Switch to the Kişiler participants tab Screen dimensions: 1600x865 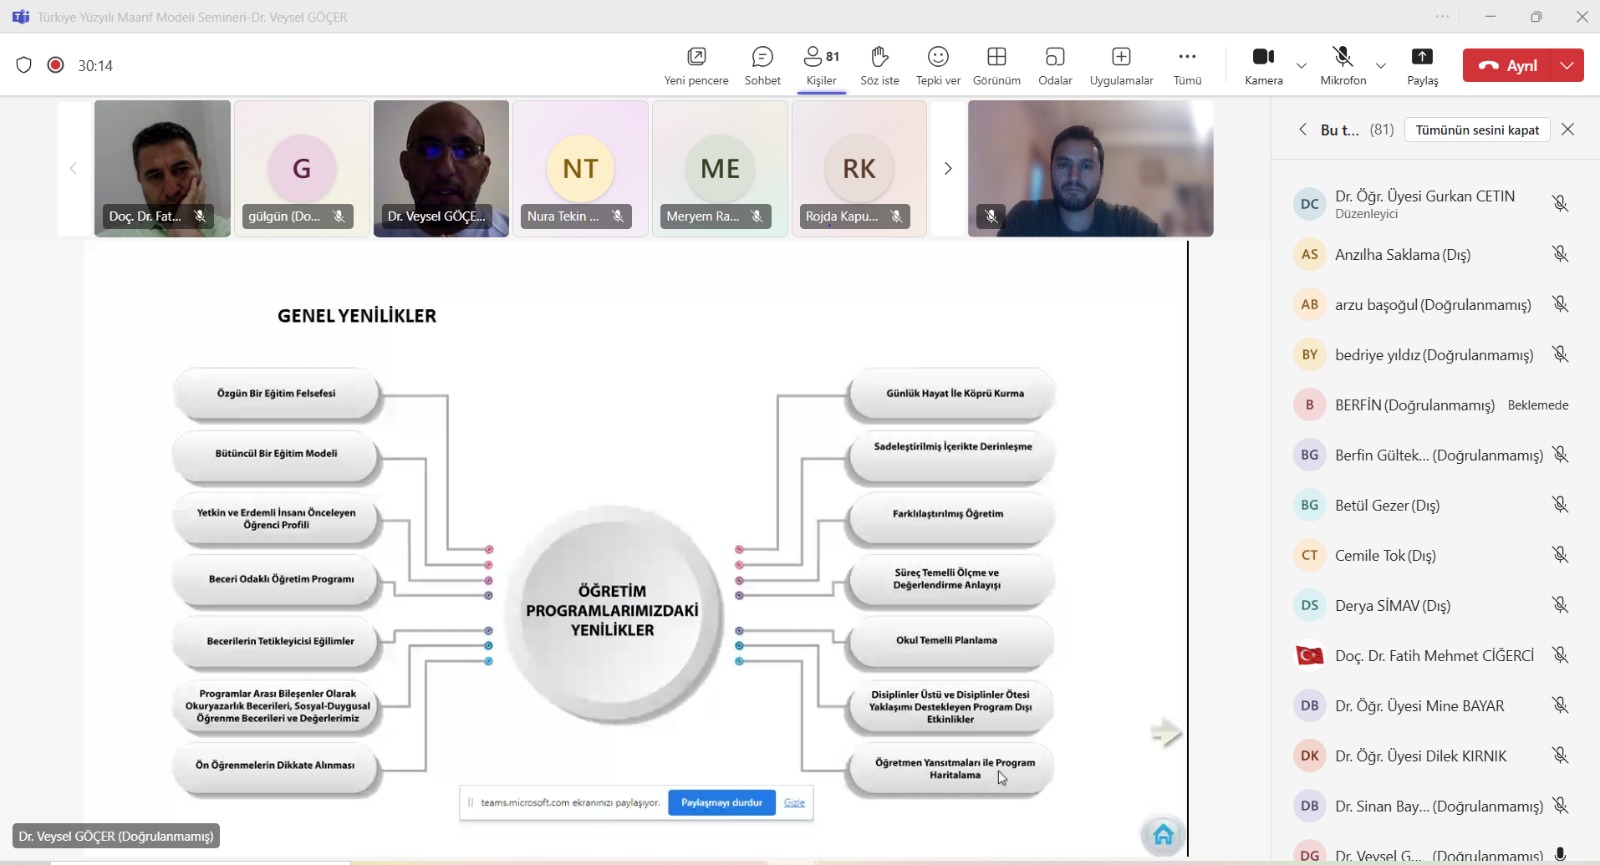click(821, 65)
